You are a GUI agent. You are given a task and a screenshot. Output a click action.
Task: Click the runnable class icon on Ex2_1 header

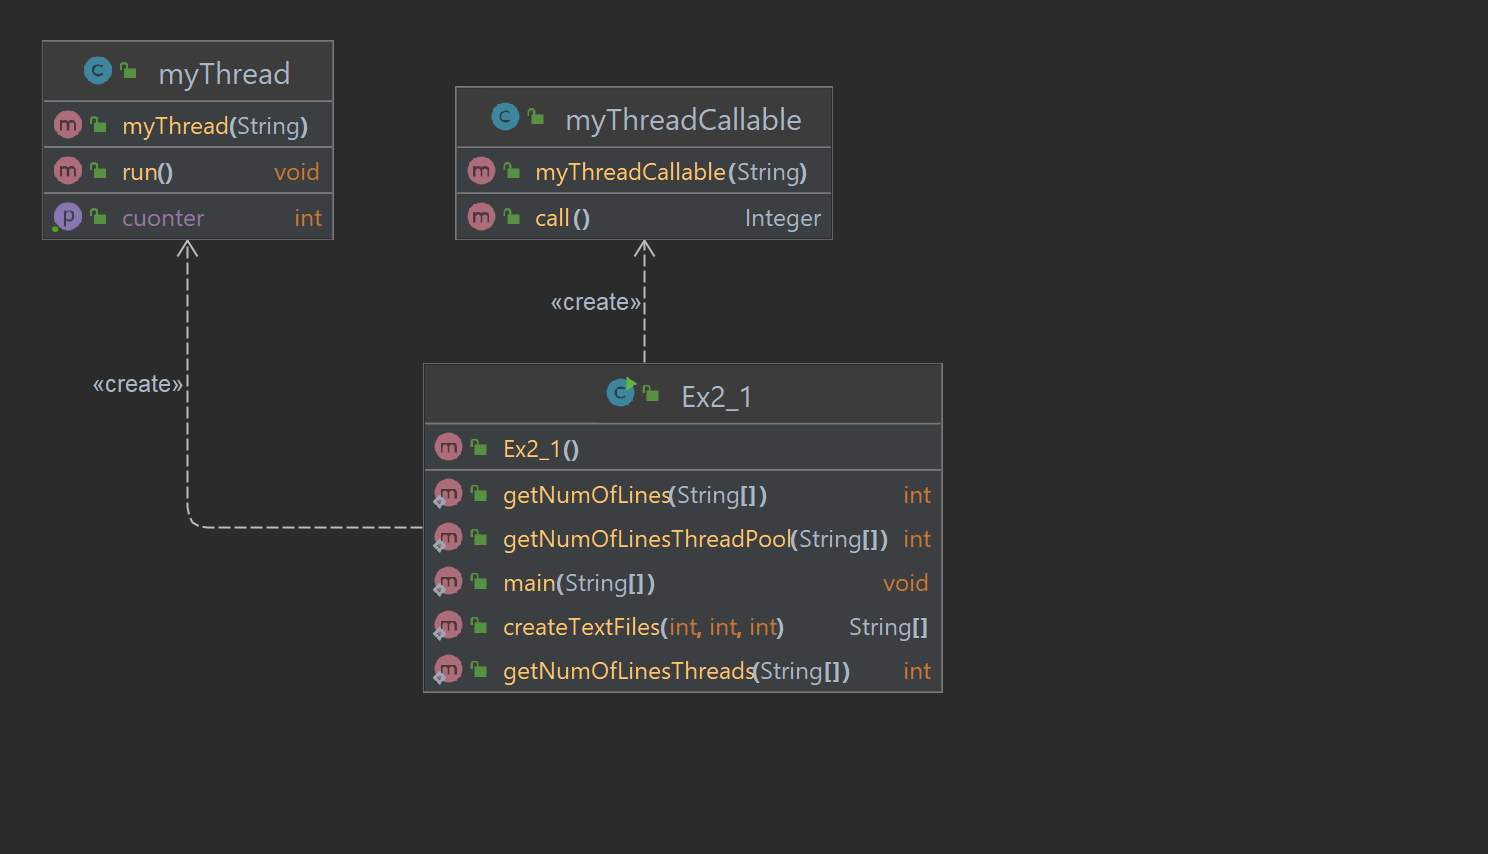click(621, 393)
